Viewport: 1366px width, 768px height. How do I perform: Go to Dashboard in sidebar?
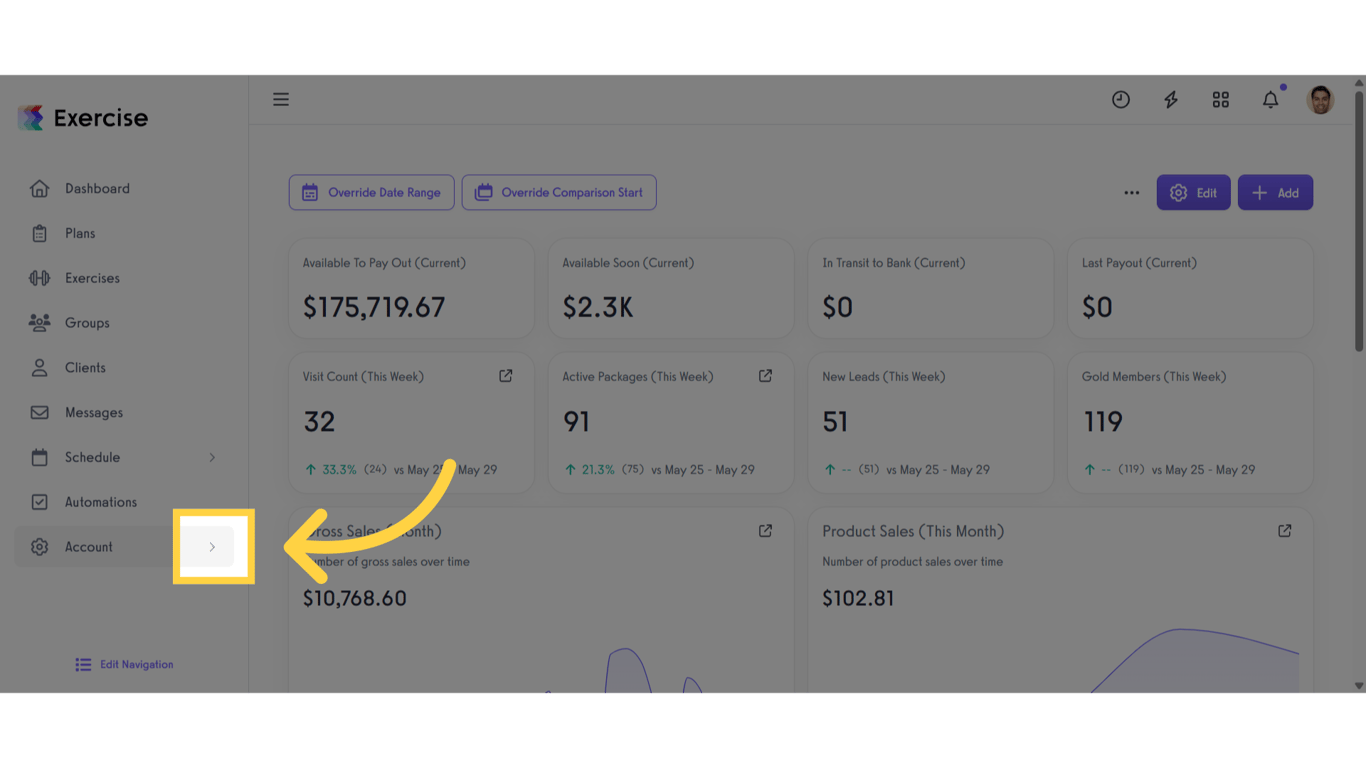[97, 188]
